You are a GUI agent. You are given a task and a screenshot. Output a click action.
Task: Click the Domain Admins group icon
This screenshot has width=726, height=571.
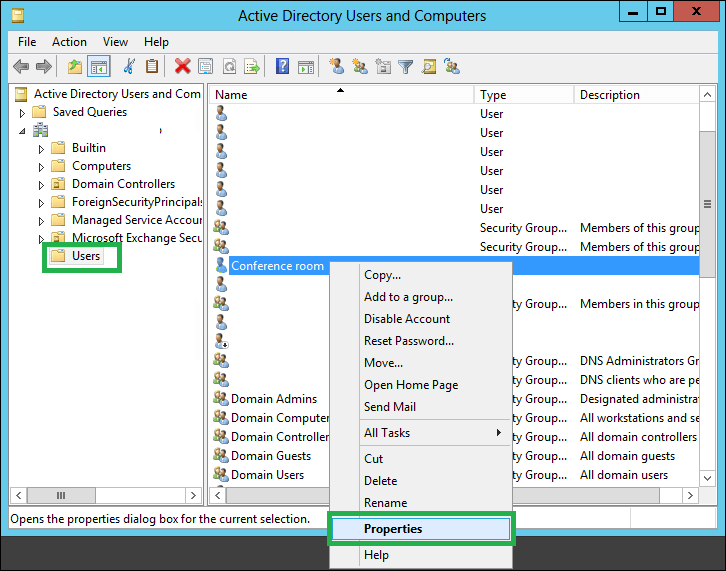pos(221,398)
